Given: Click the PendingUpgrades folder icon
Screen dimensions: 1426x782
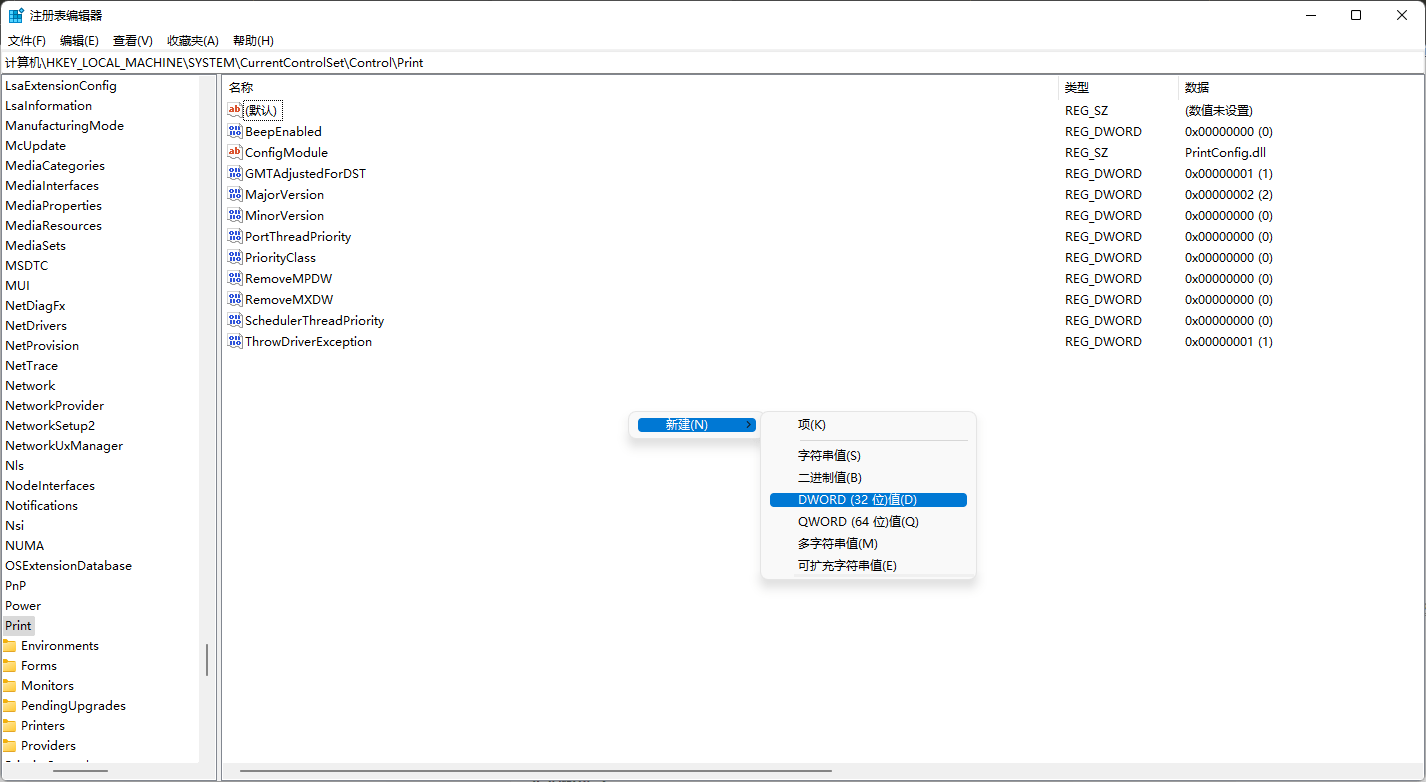Looking at the screenshot, I should (x=10, y=705).
